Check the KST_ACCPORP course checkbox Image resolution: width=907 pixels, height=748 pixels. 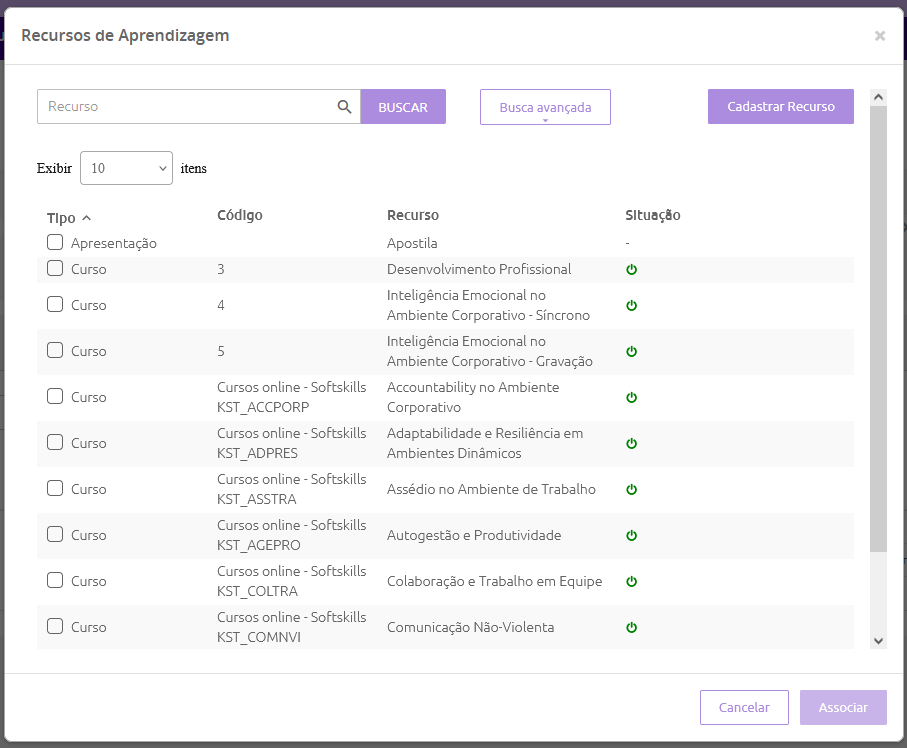click(55, 396)
